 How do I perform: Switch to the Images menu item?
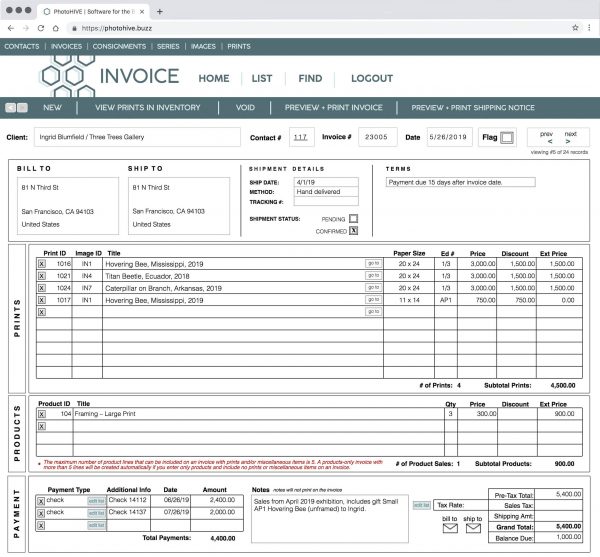pos(201,46)
